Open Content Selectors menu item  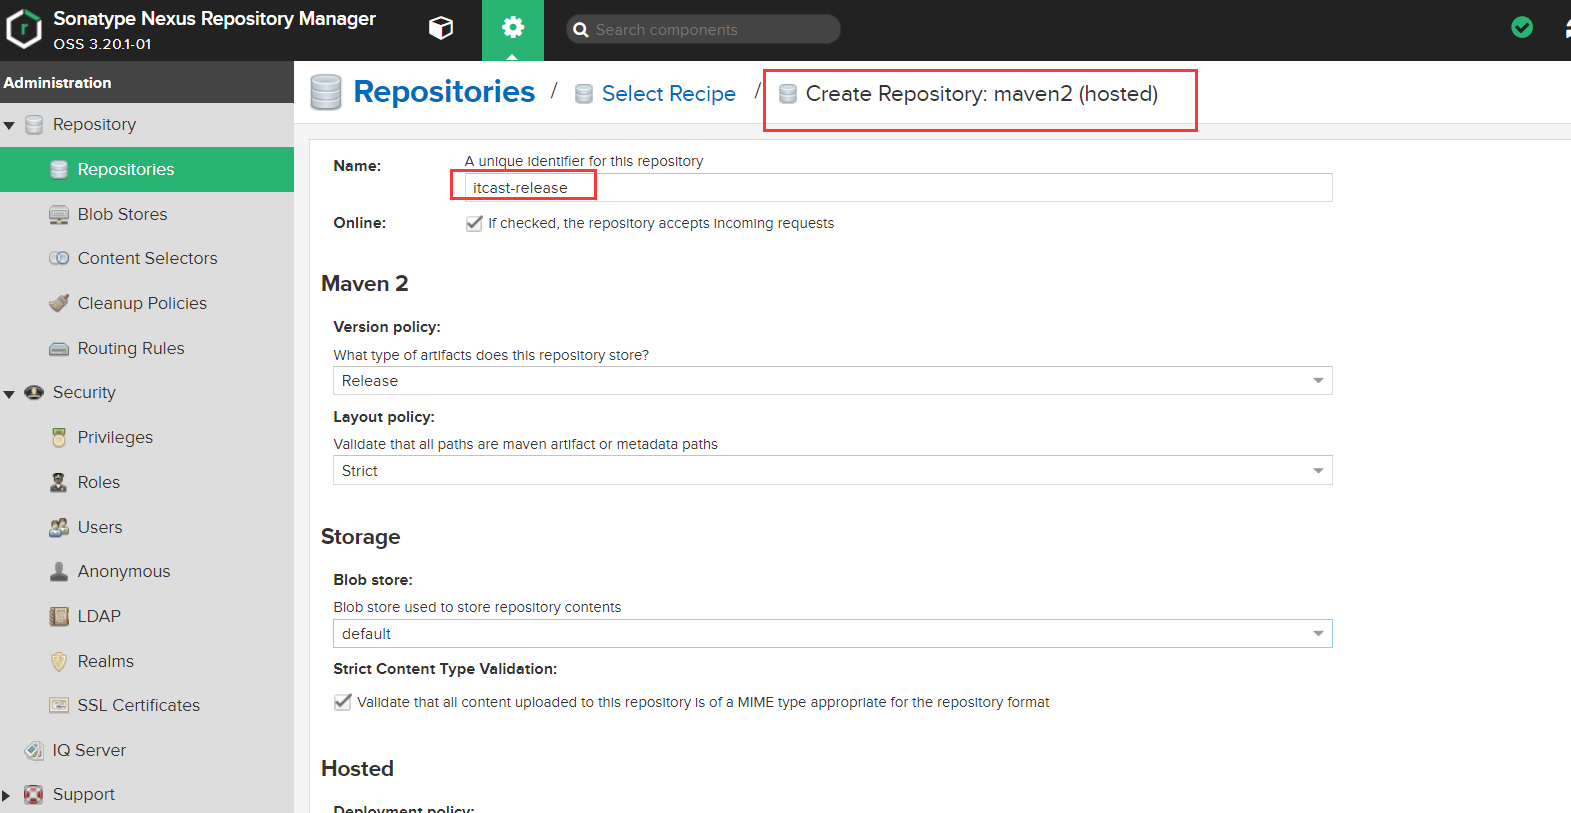click(x=147, y=258)
